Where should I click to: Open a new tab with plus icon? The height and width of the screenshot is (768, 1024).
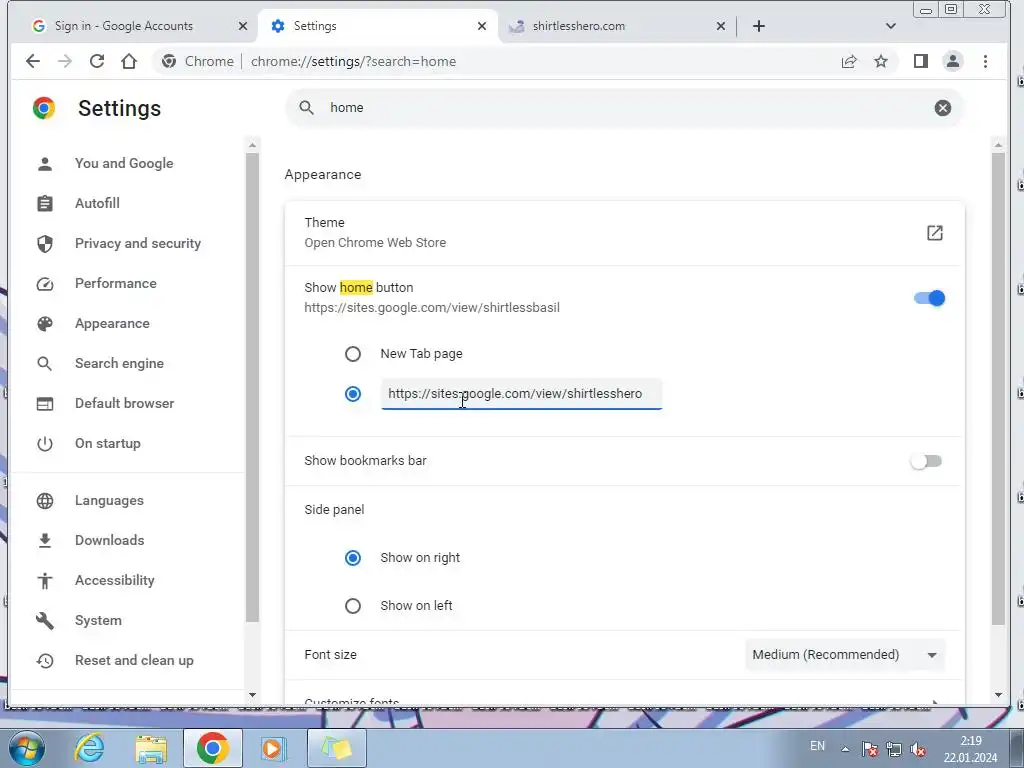coord(758,26)
